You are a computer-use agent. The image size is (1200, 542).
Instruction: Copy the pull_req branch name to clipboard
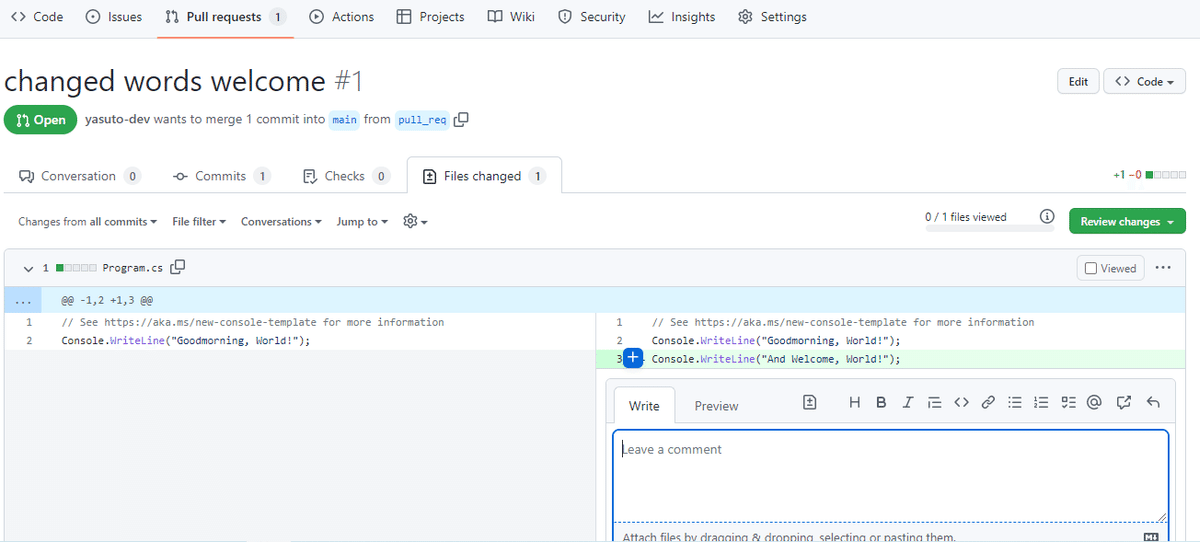coord(461,119)
